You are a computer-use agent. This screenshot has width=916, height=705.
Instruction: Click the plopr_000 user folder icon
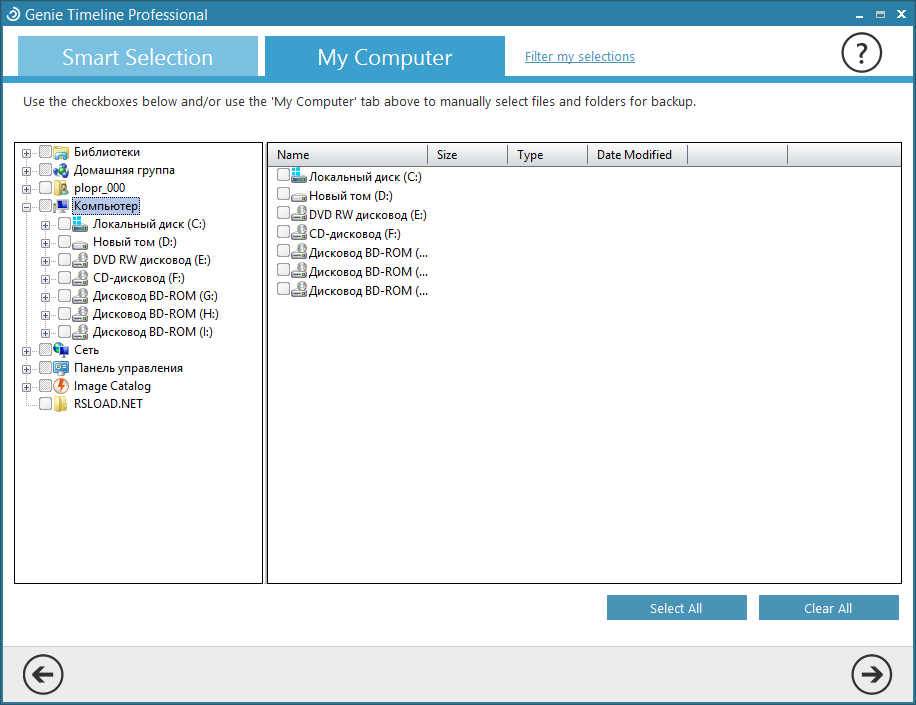coord(61,188)
